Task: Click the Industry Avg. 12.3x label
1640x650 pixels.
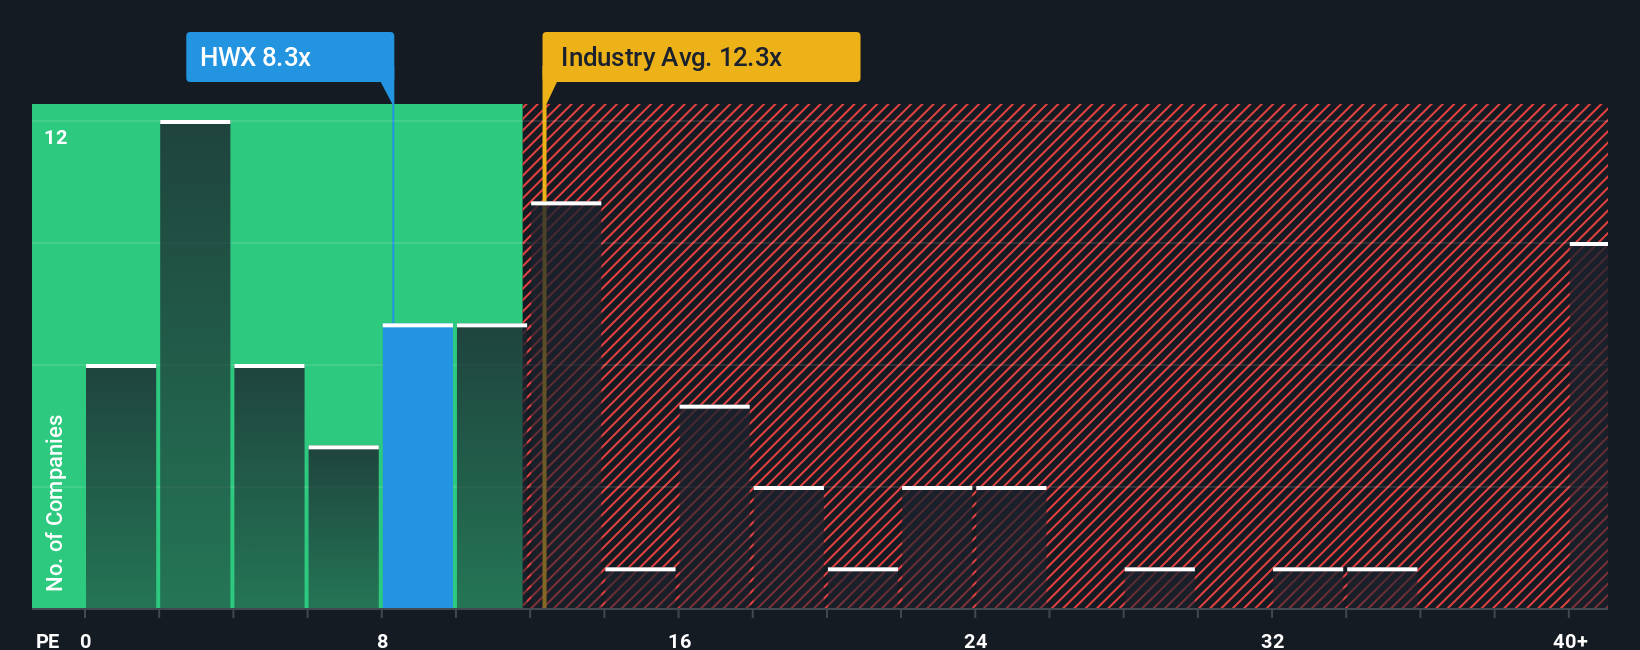Action: pyautogui.click(x=701, y=57)
